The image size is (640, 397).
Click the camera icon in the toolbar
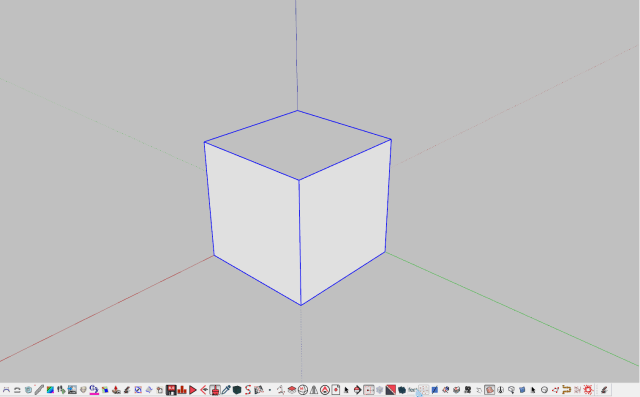tap(467, 390)
